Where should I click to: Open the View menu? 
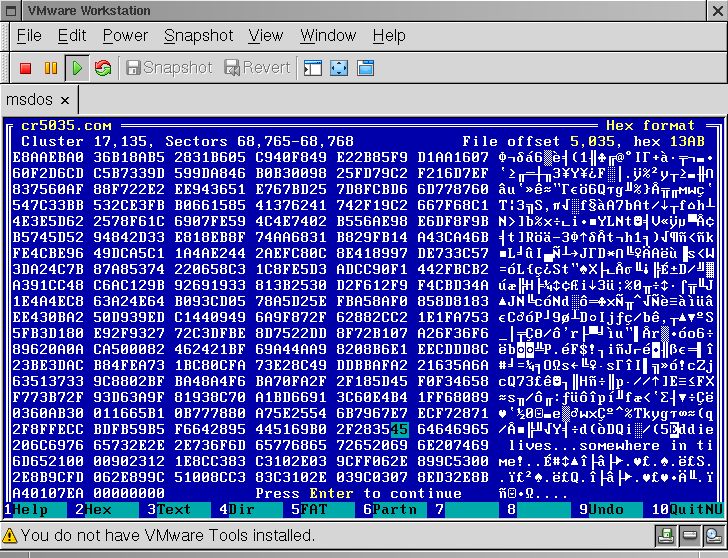pos(266,36)
